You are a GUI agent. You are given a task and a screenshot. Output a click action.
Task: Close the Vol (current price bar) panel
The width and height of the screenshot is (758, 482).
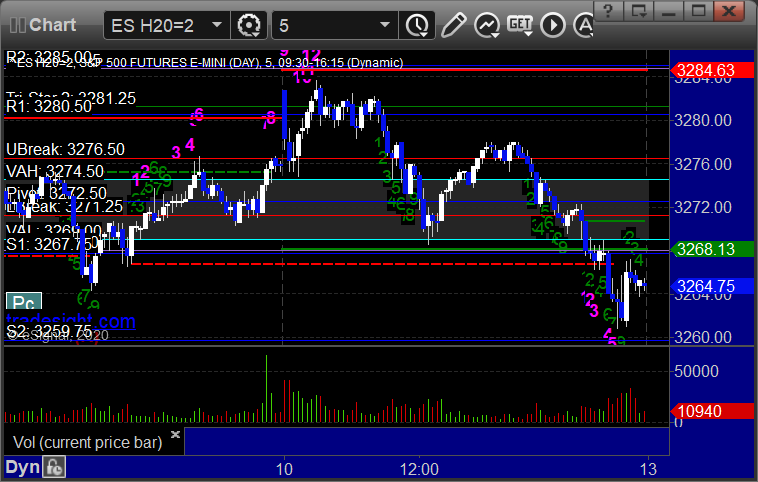click(x=175, y=434)
